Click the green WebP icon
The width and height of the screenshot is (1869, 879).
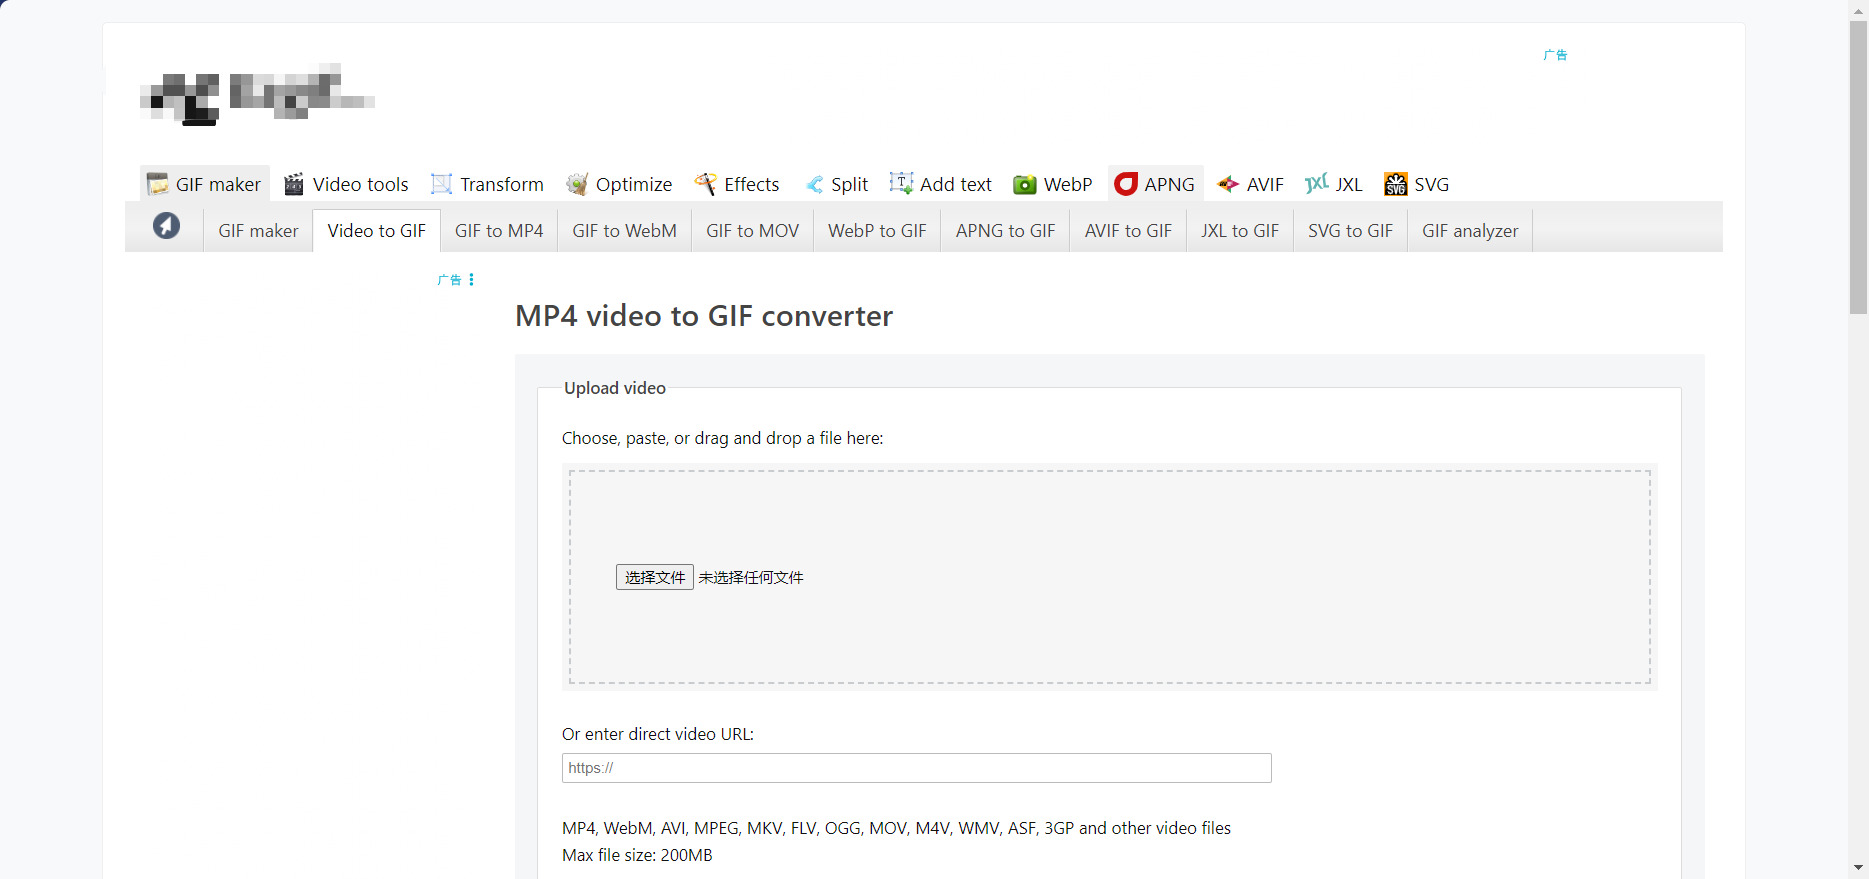click(x=1025, y=185)
